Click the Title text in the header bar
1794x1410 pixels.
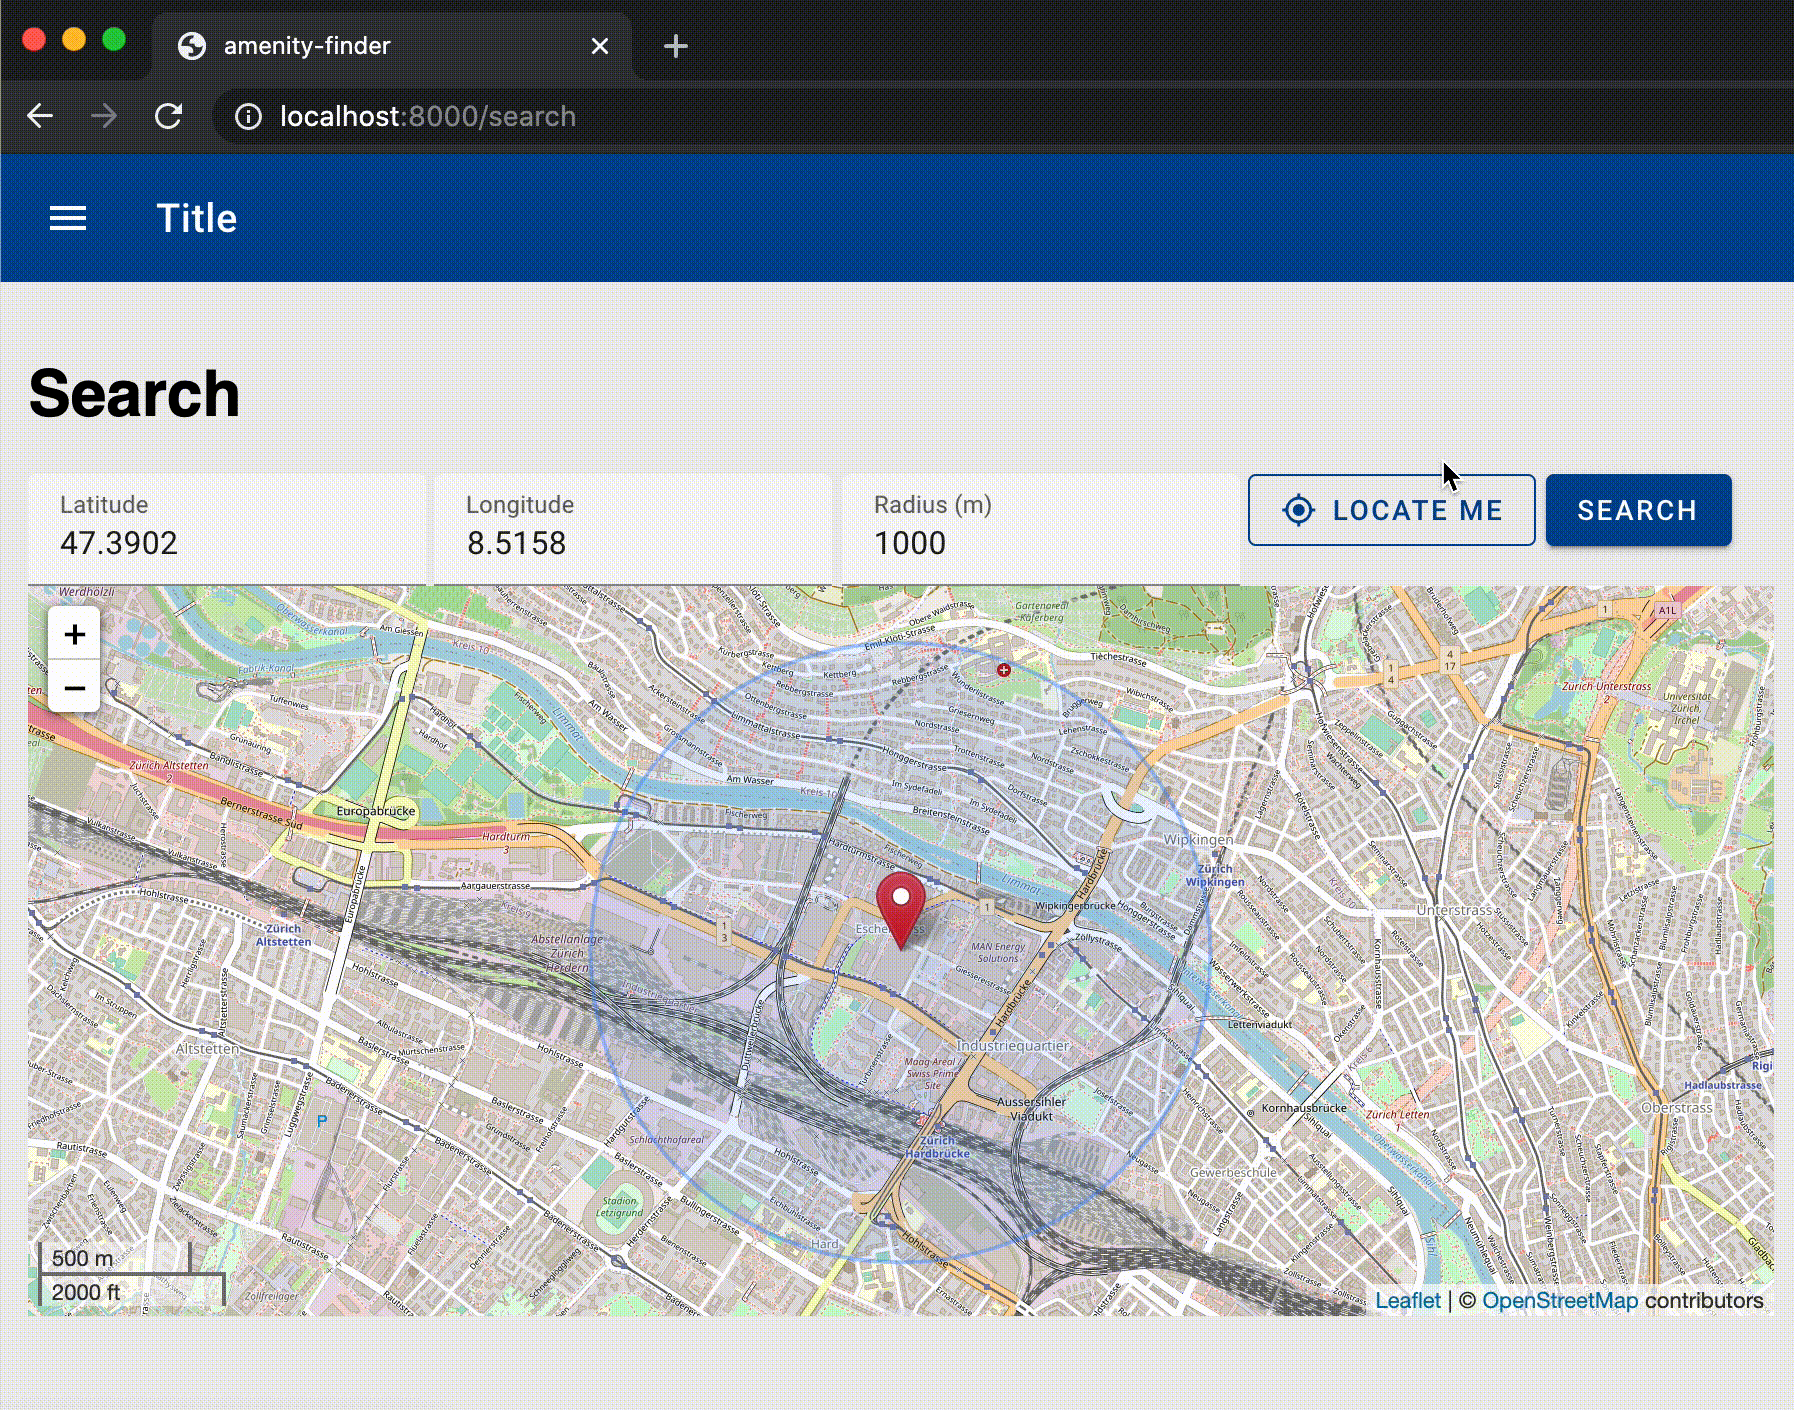pos(196,217)
